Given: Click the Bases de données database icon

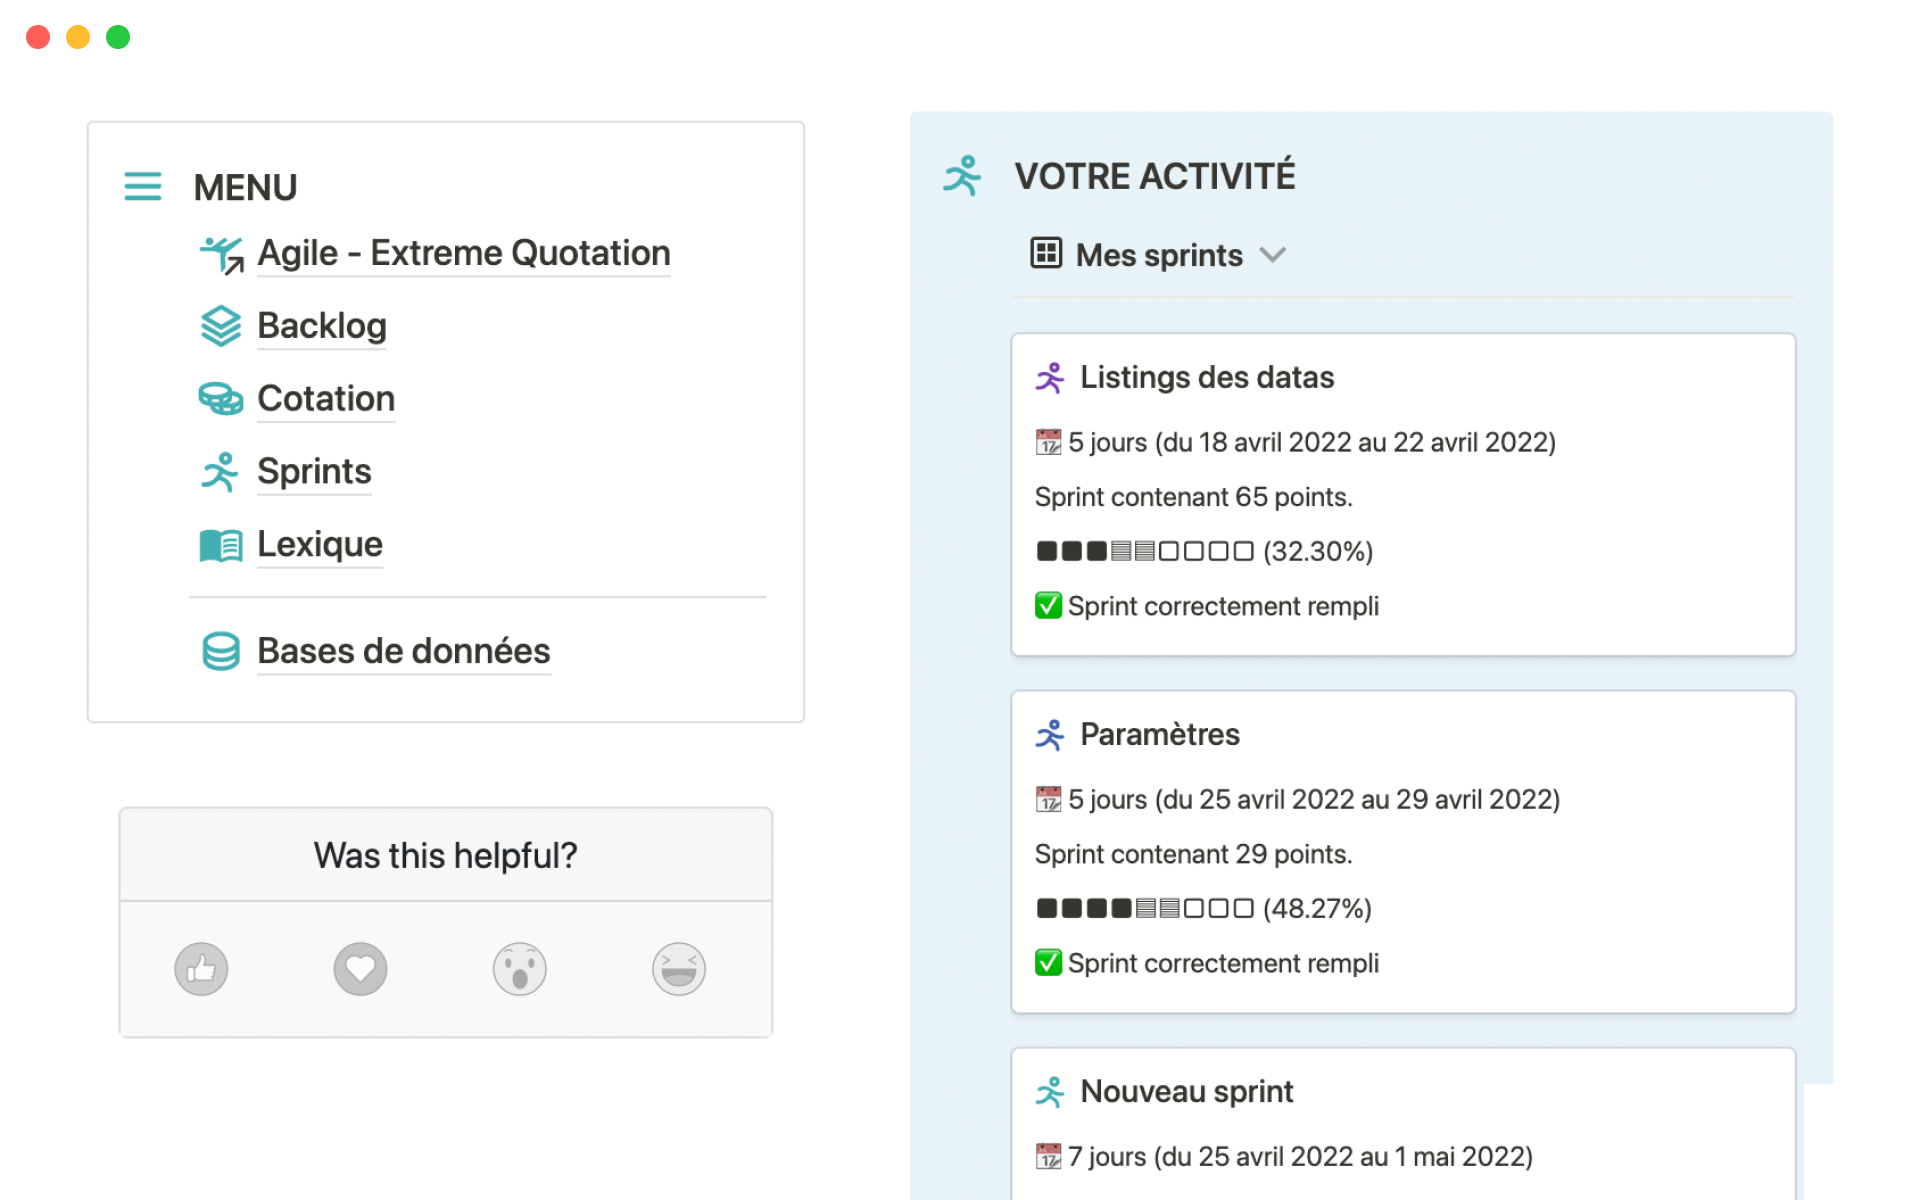Looking at the screenshot, I should click(220, 651).
